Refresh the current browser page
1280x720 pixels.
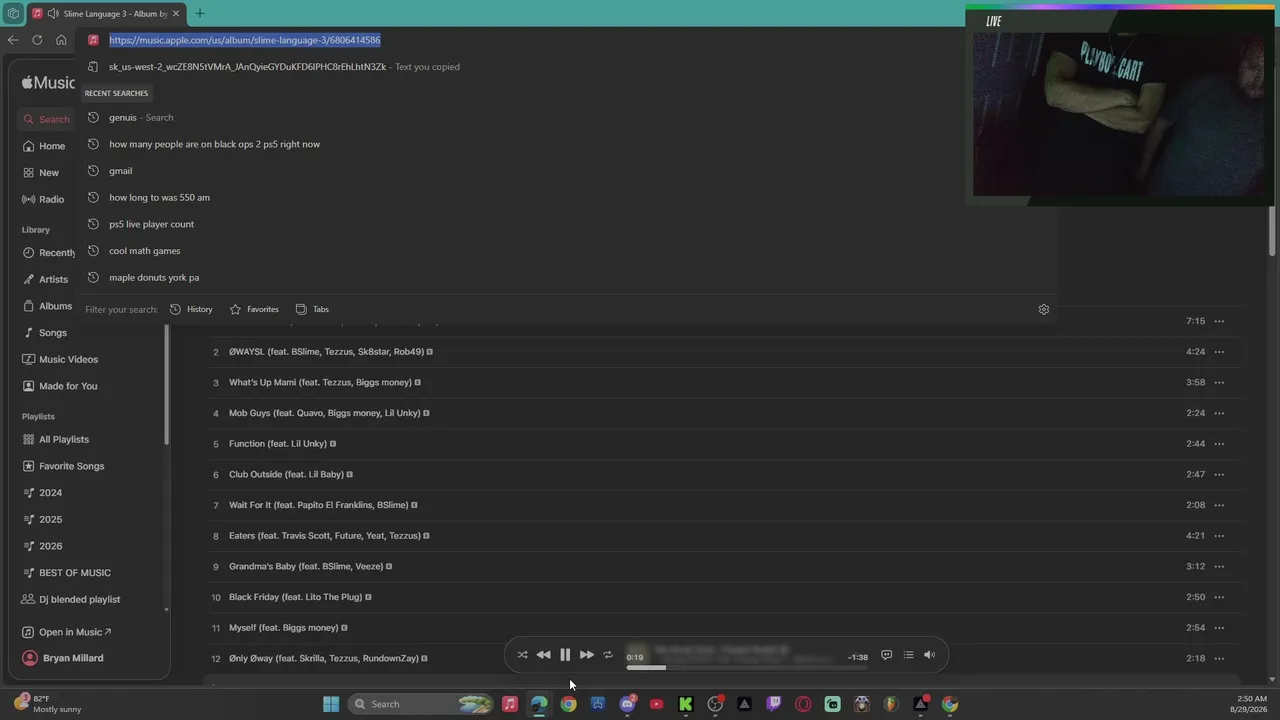tap(37, 40)
